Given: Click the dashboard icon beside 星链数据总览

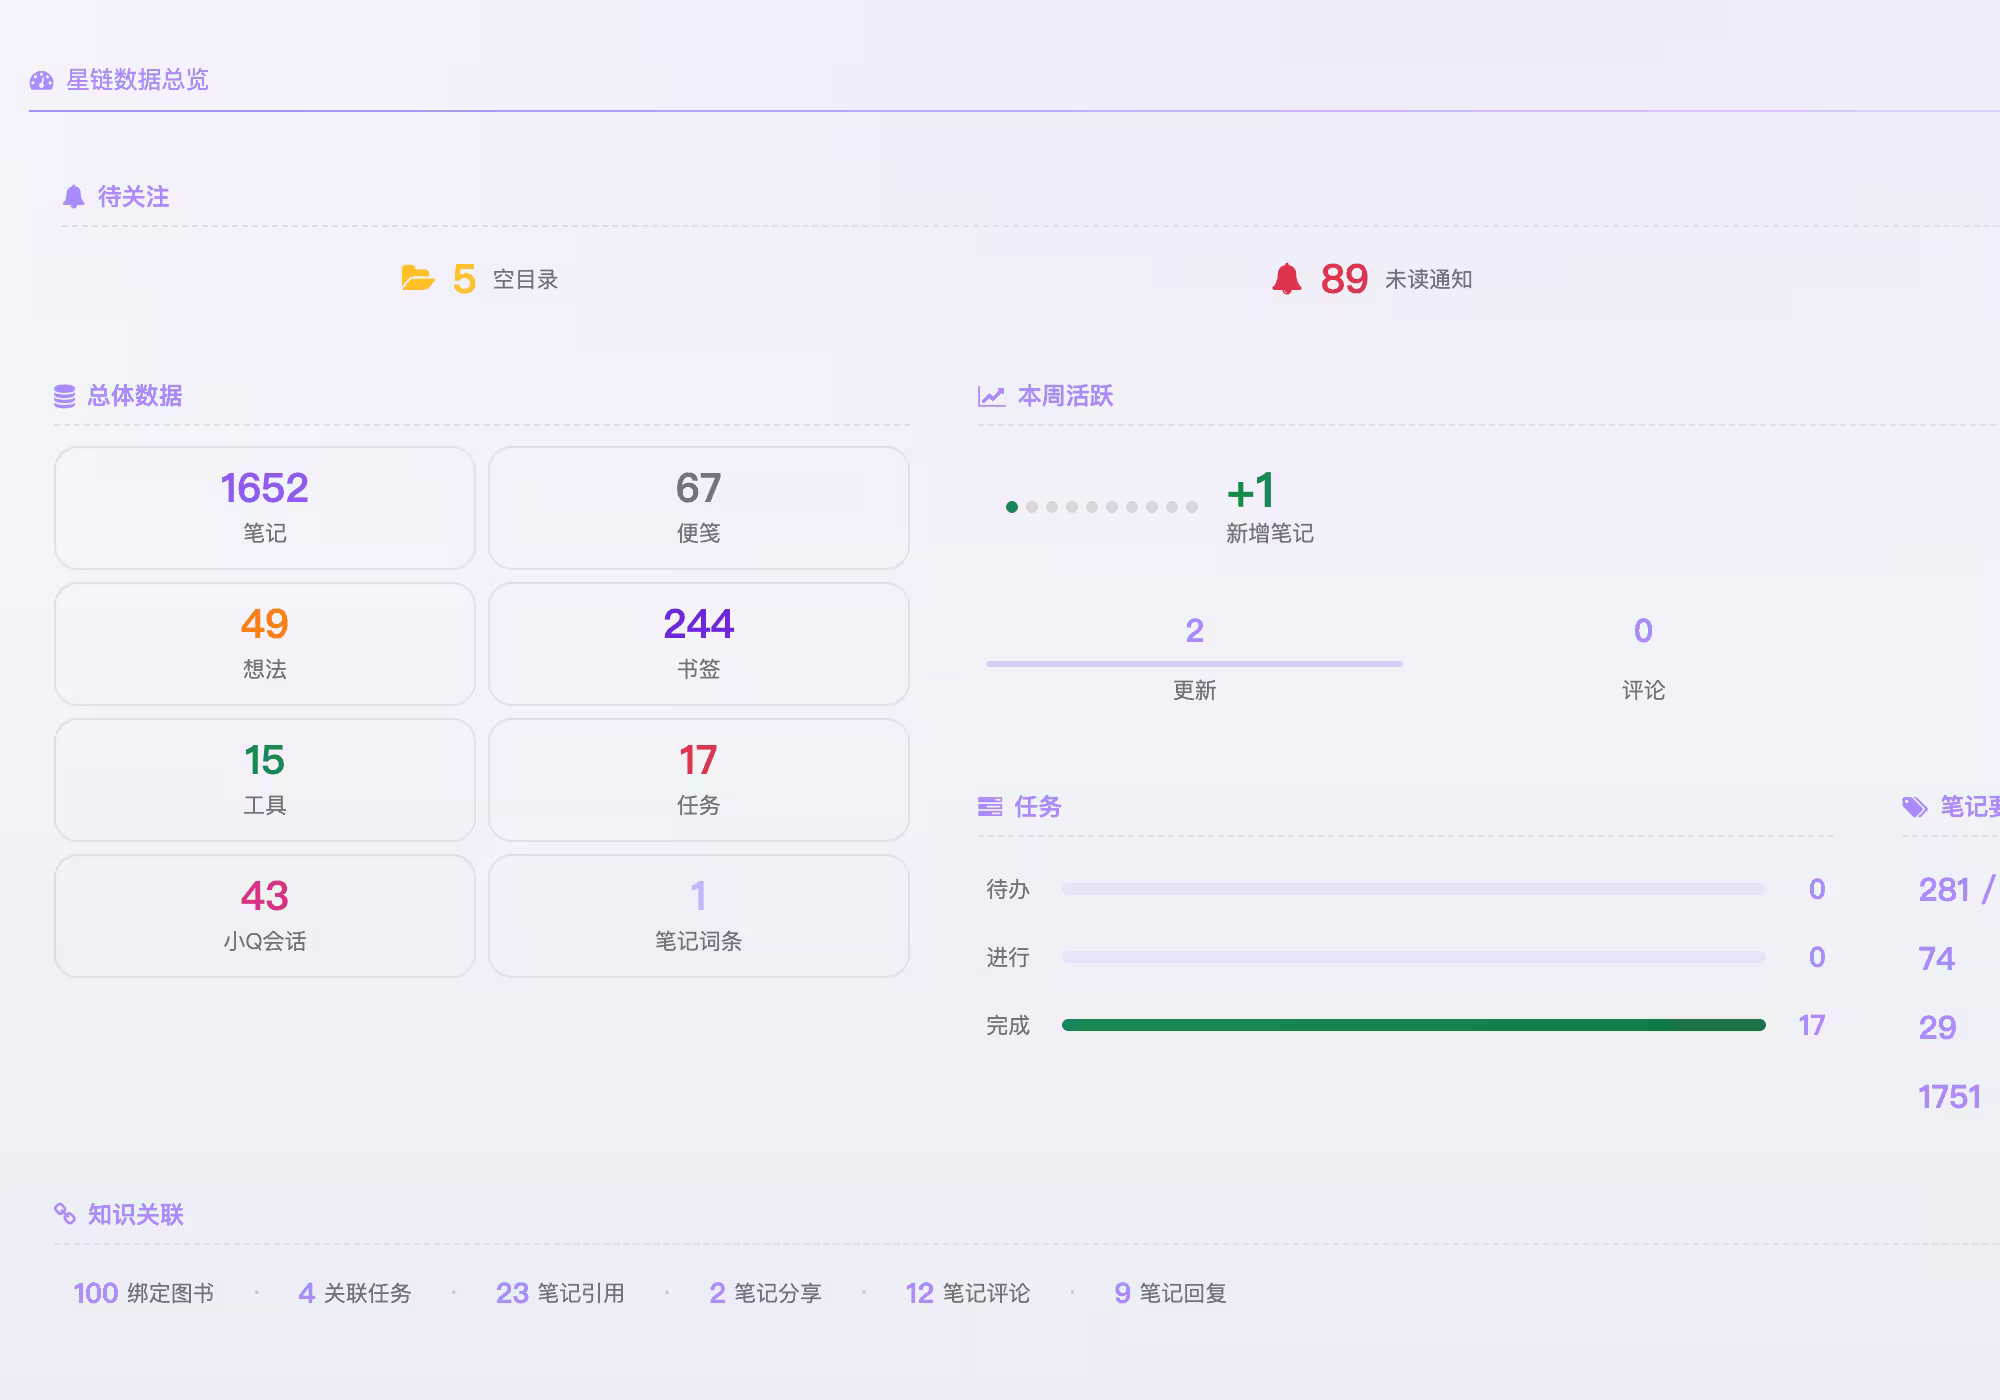Looking at the screenshot, I should 41,80.
